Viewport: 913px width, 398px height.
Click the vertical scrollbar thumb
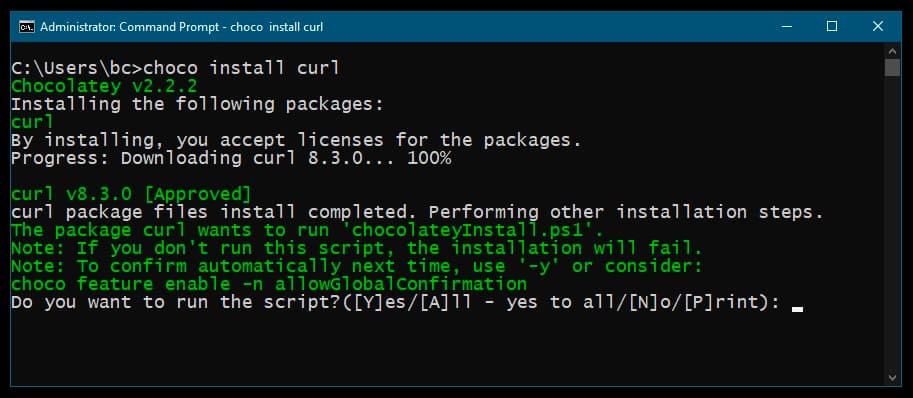coord(893,67)
